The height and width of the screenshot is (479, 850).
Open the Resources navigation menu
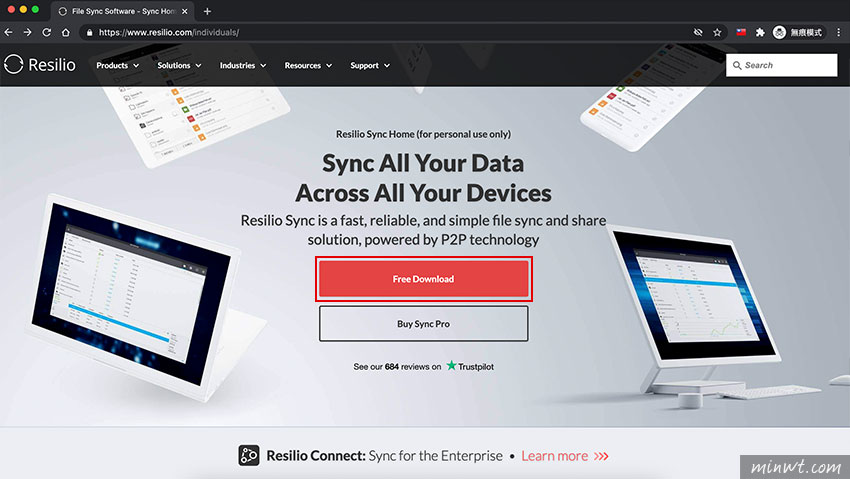[x=308, y=66]
